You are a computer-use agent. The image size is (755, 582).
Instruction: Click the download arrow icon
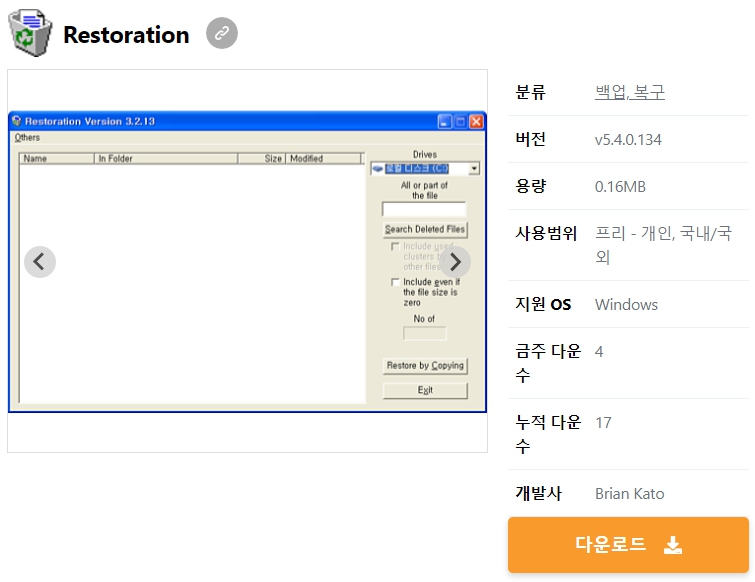click(x=673, y=545)
